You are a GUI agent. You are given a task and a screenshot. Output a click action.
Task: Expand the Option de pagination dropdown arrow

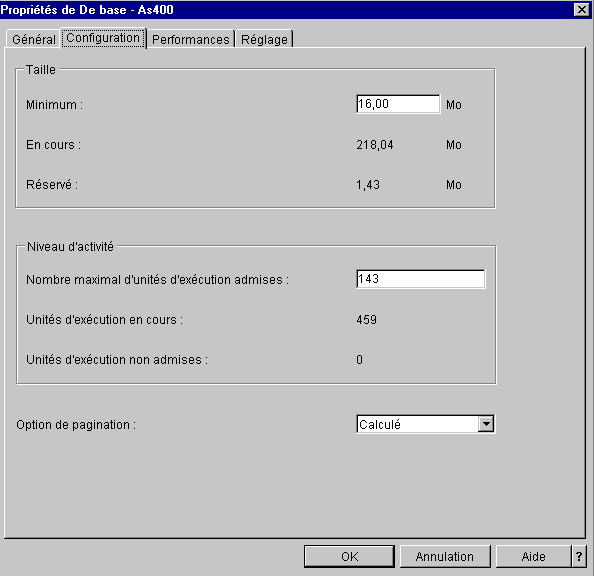point(486,424)
